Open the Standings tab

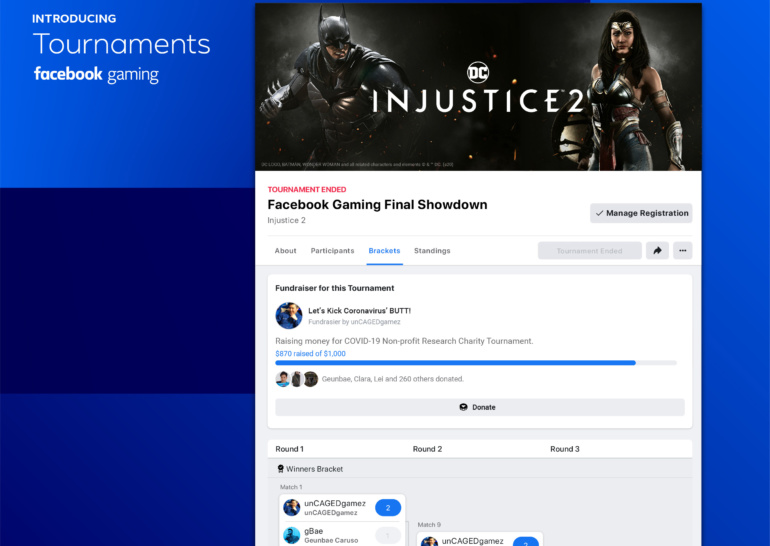(432, 250)
